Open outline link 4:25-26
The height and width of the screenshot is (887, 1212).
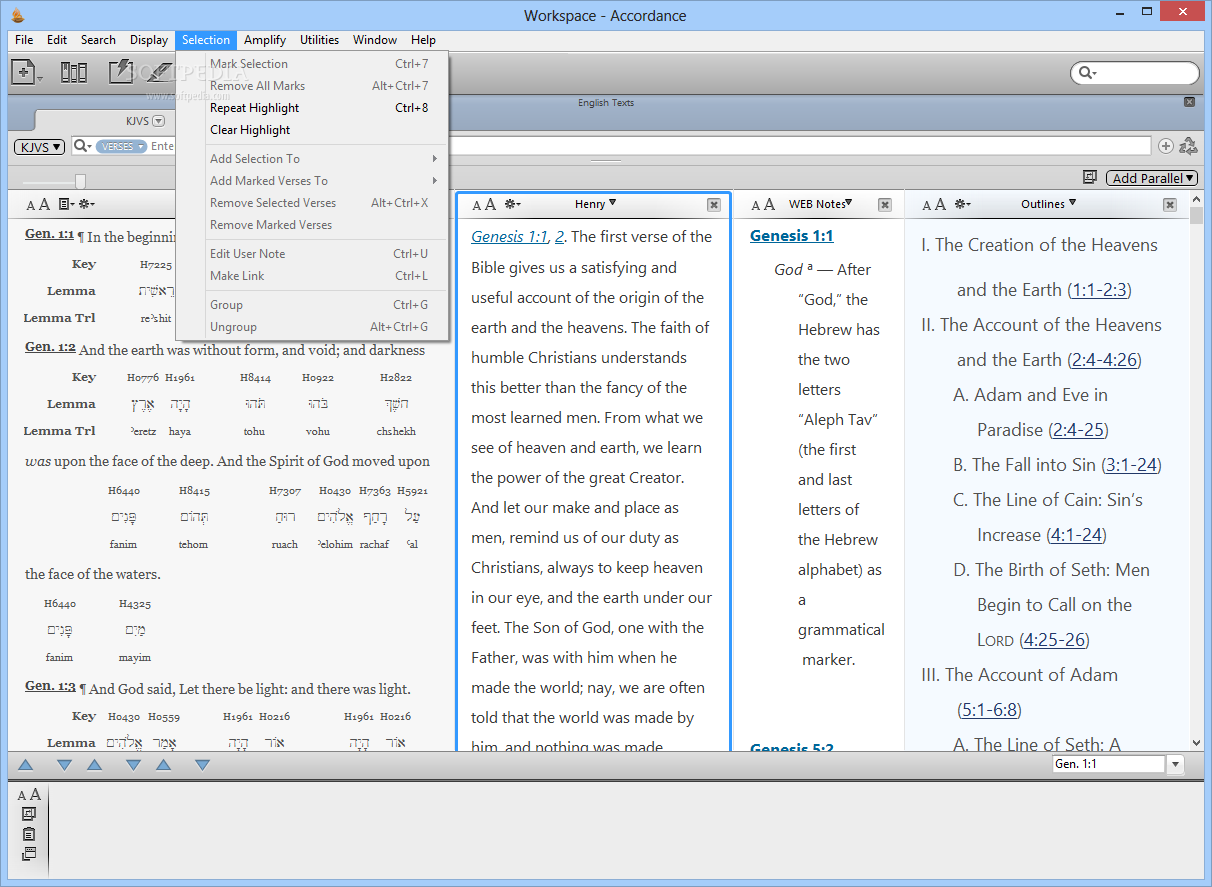point(1054,640)
